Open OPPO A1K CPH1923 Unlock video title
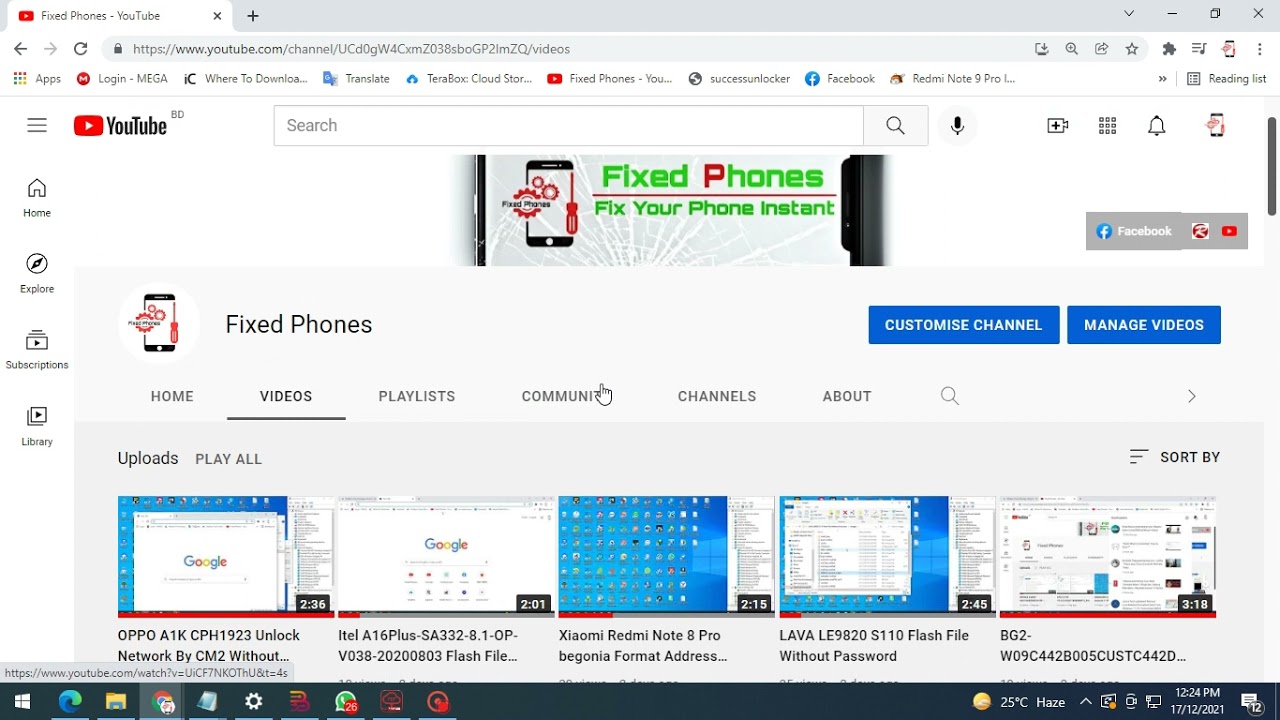This screenshot has width=1280, height=720. tap(209, 646)
